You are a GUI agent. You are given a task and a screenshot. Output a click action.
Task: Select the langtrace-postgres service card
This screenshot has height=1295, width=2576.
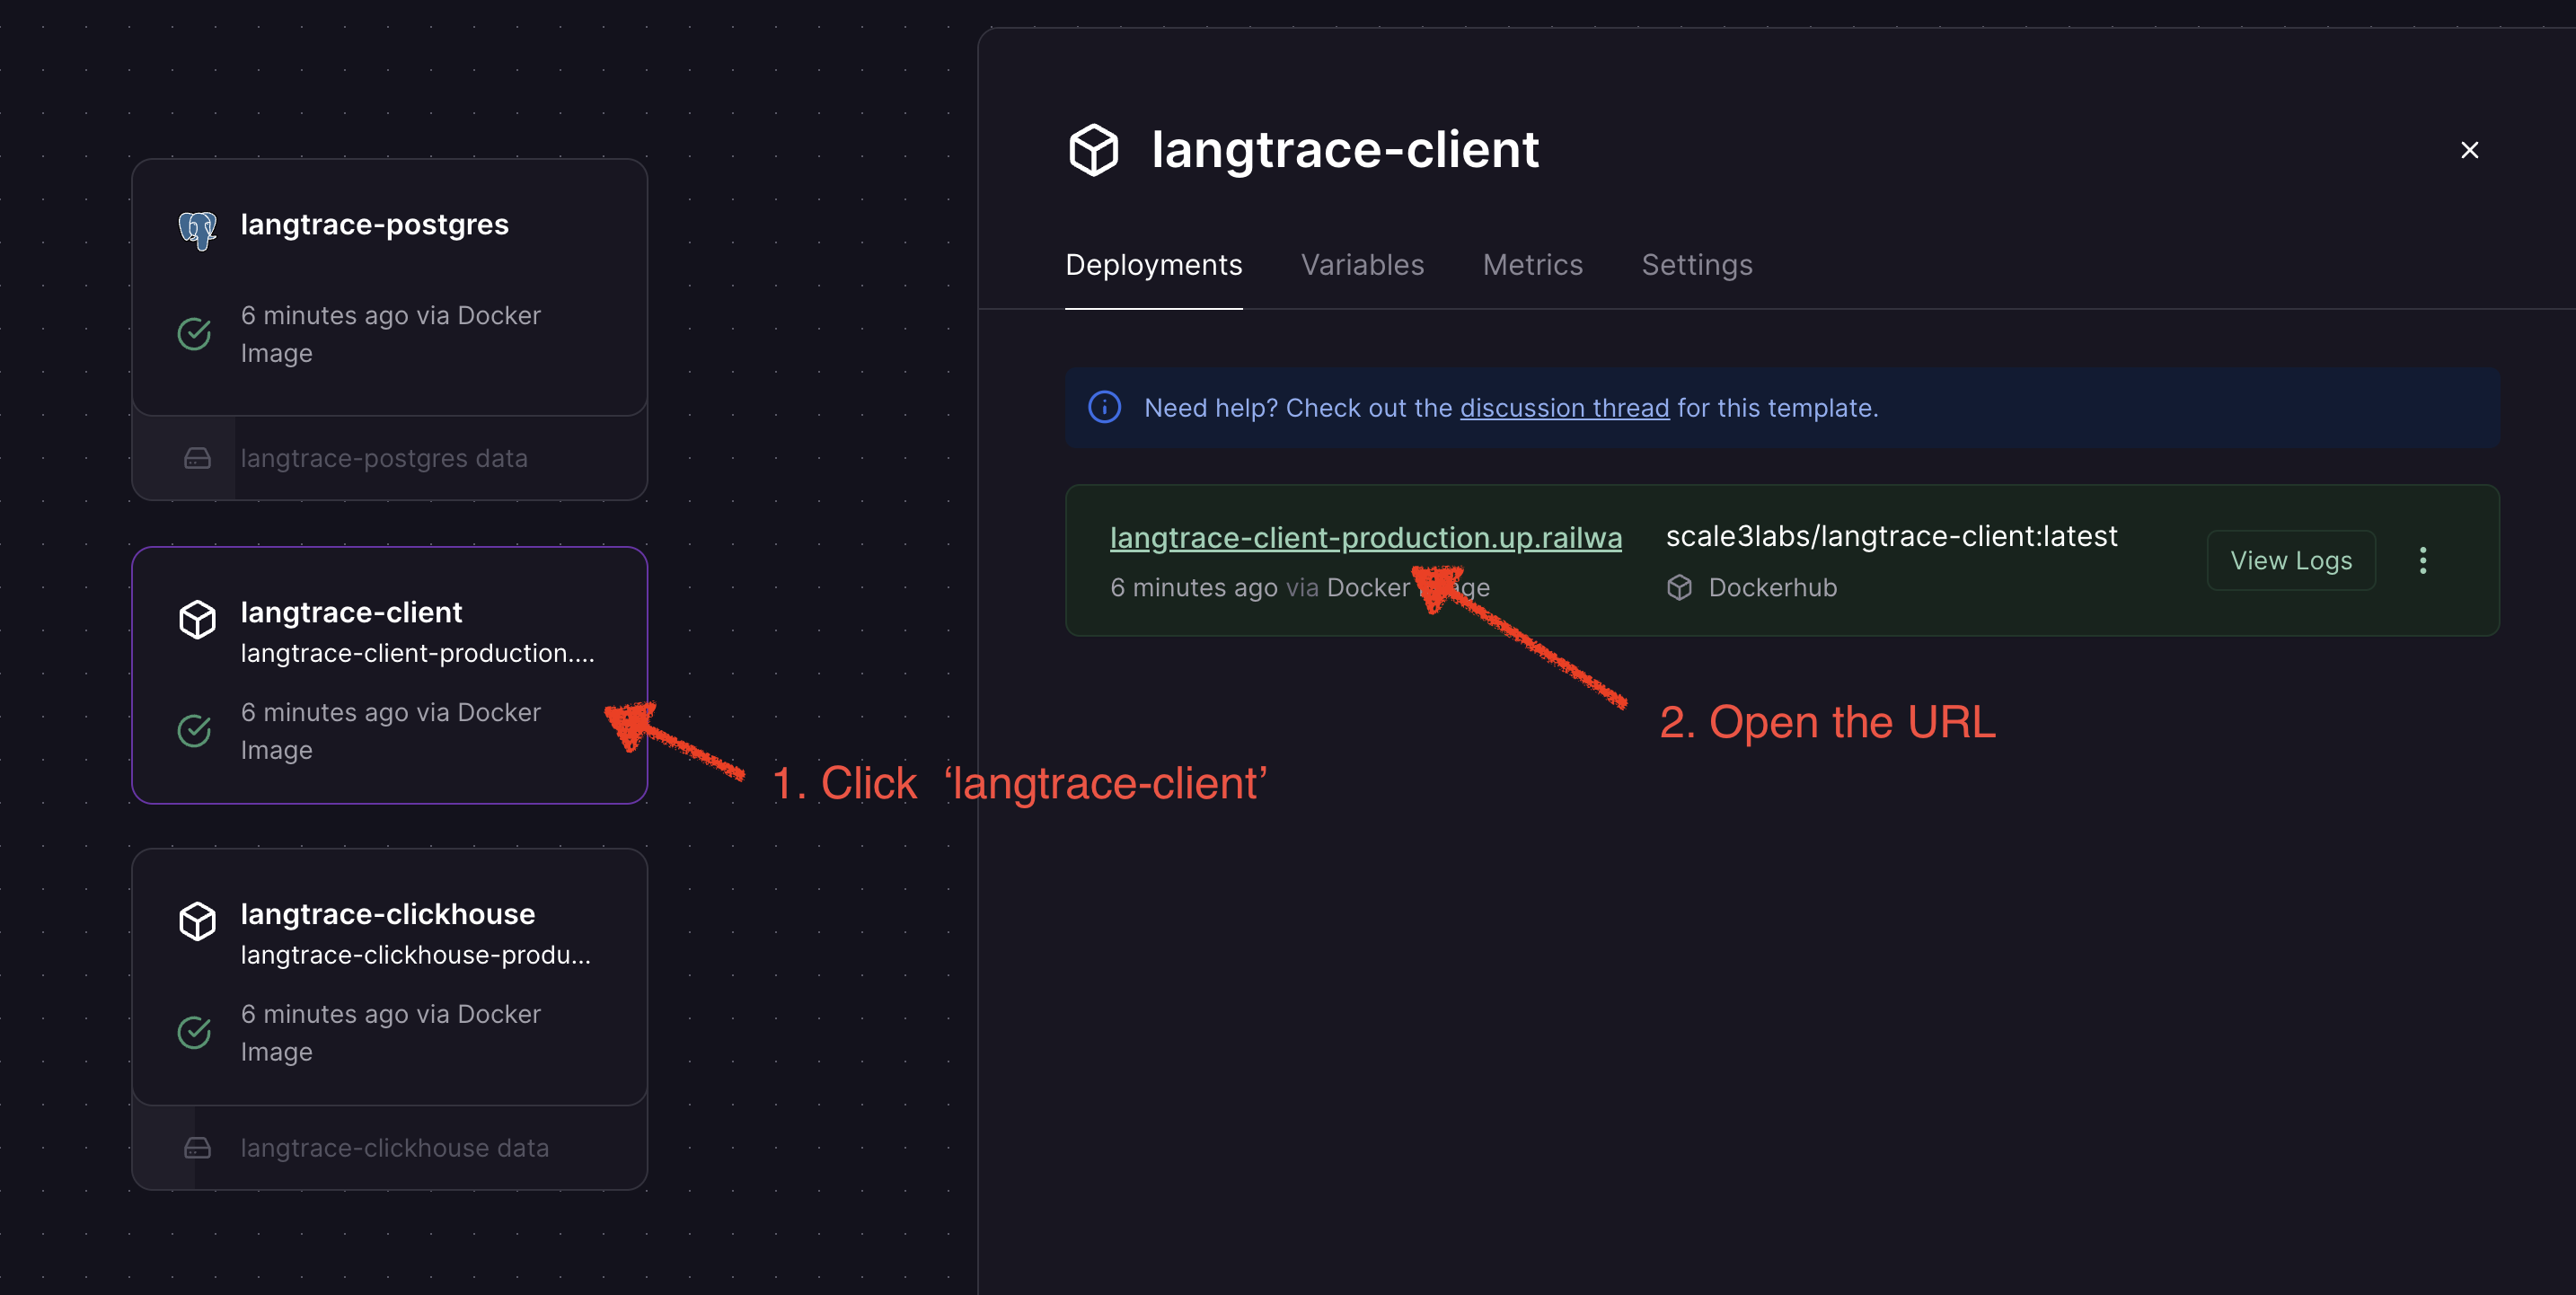[390, 288]
